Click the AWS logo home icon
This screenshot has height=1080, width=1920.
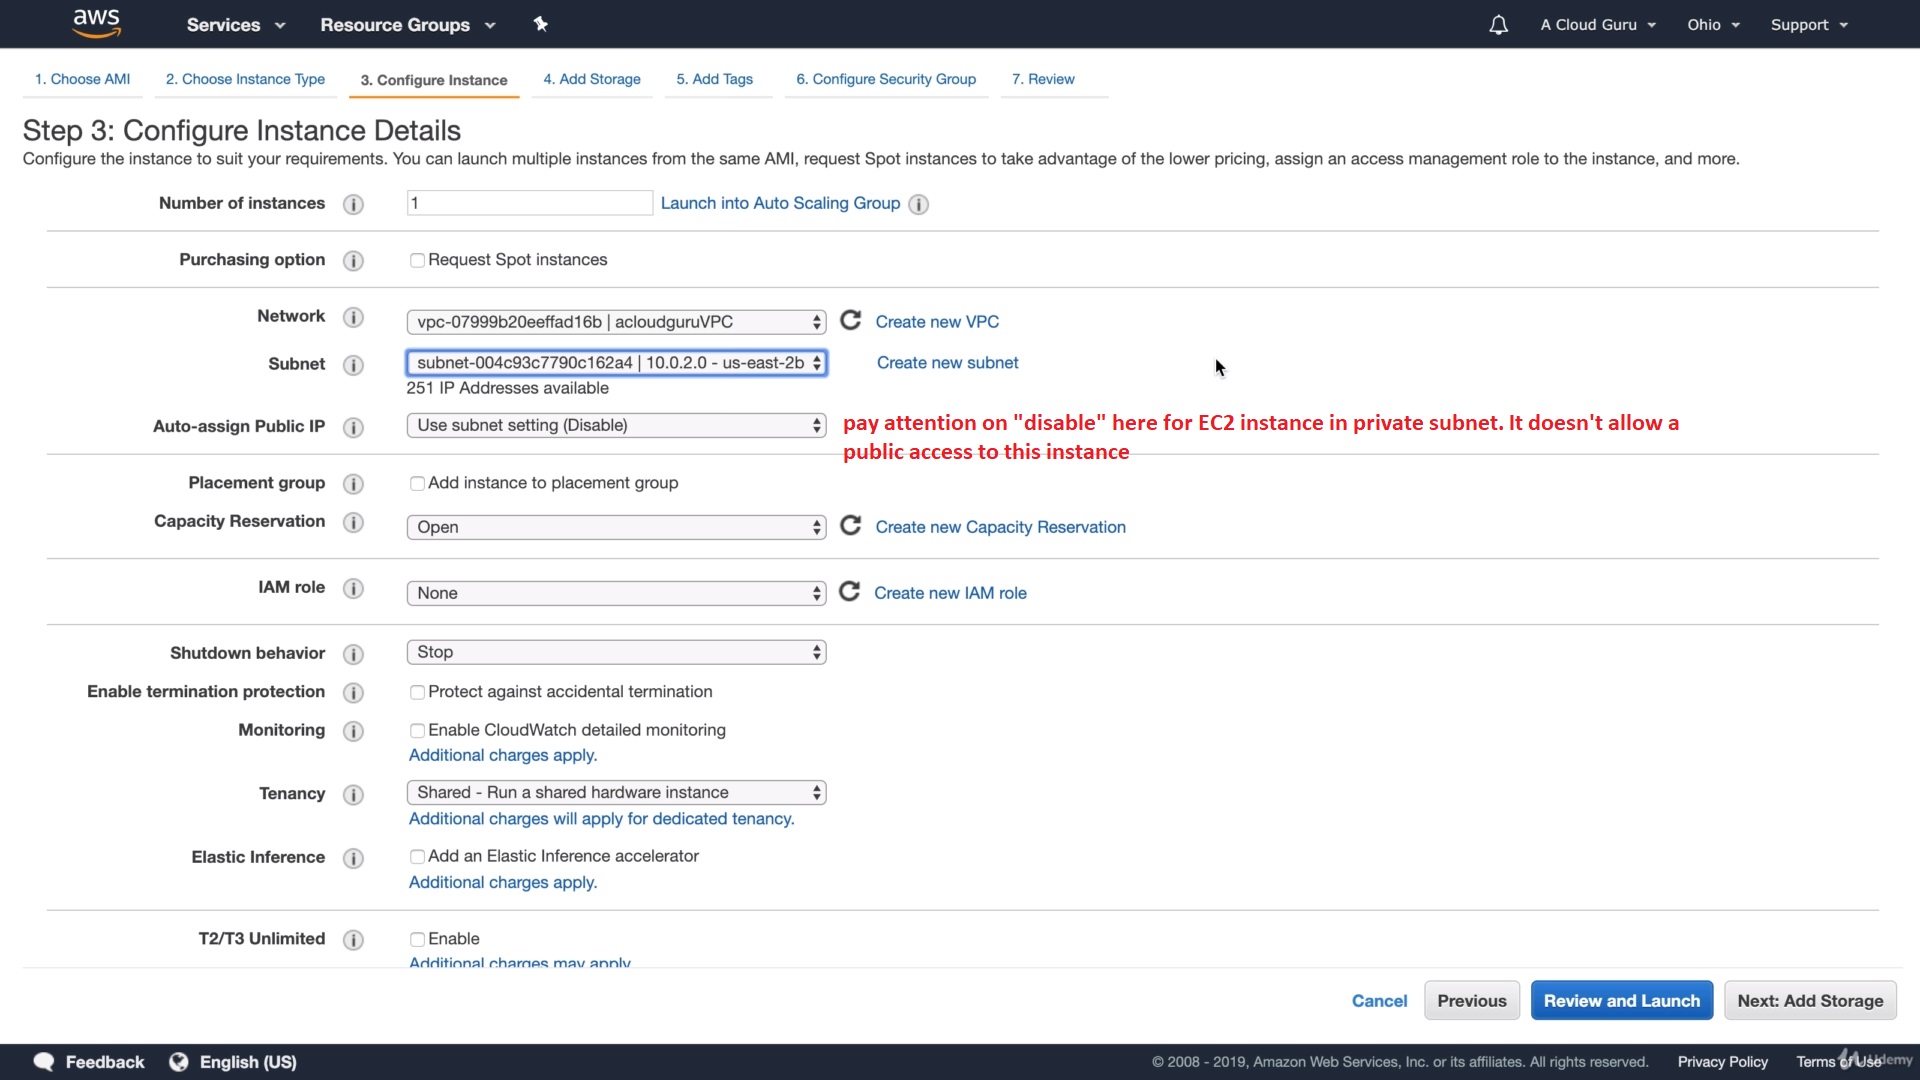pyautogui.click(x=97, y=23)
